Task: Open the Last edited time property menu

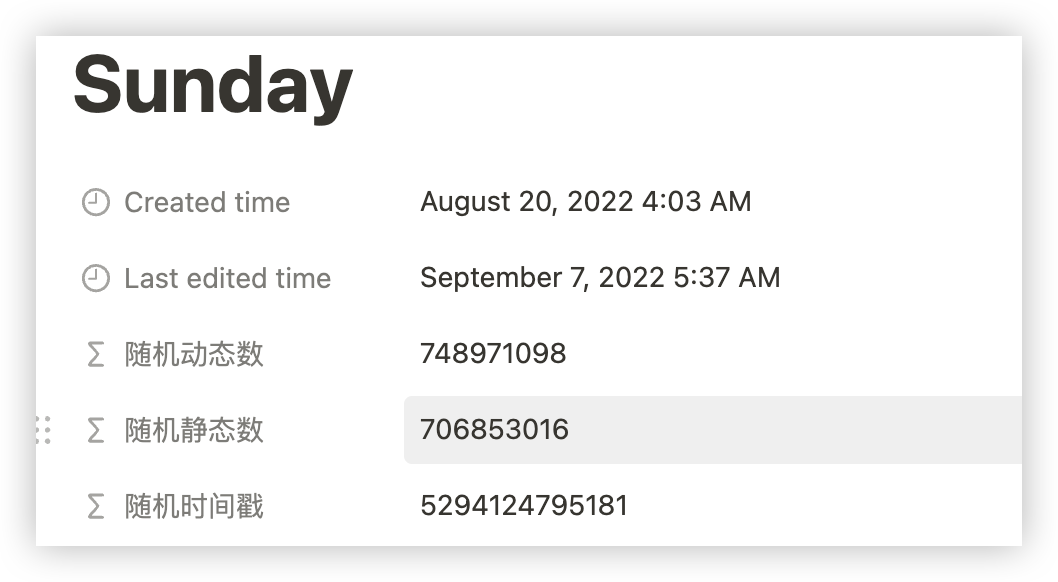Action: coord(227,279)
